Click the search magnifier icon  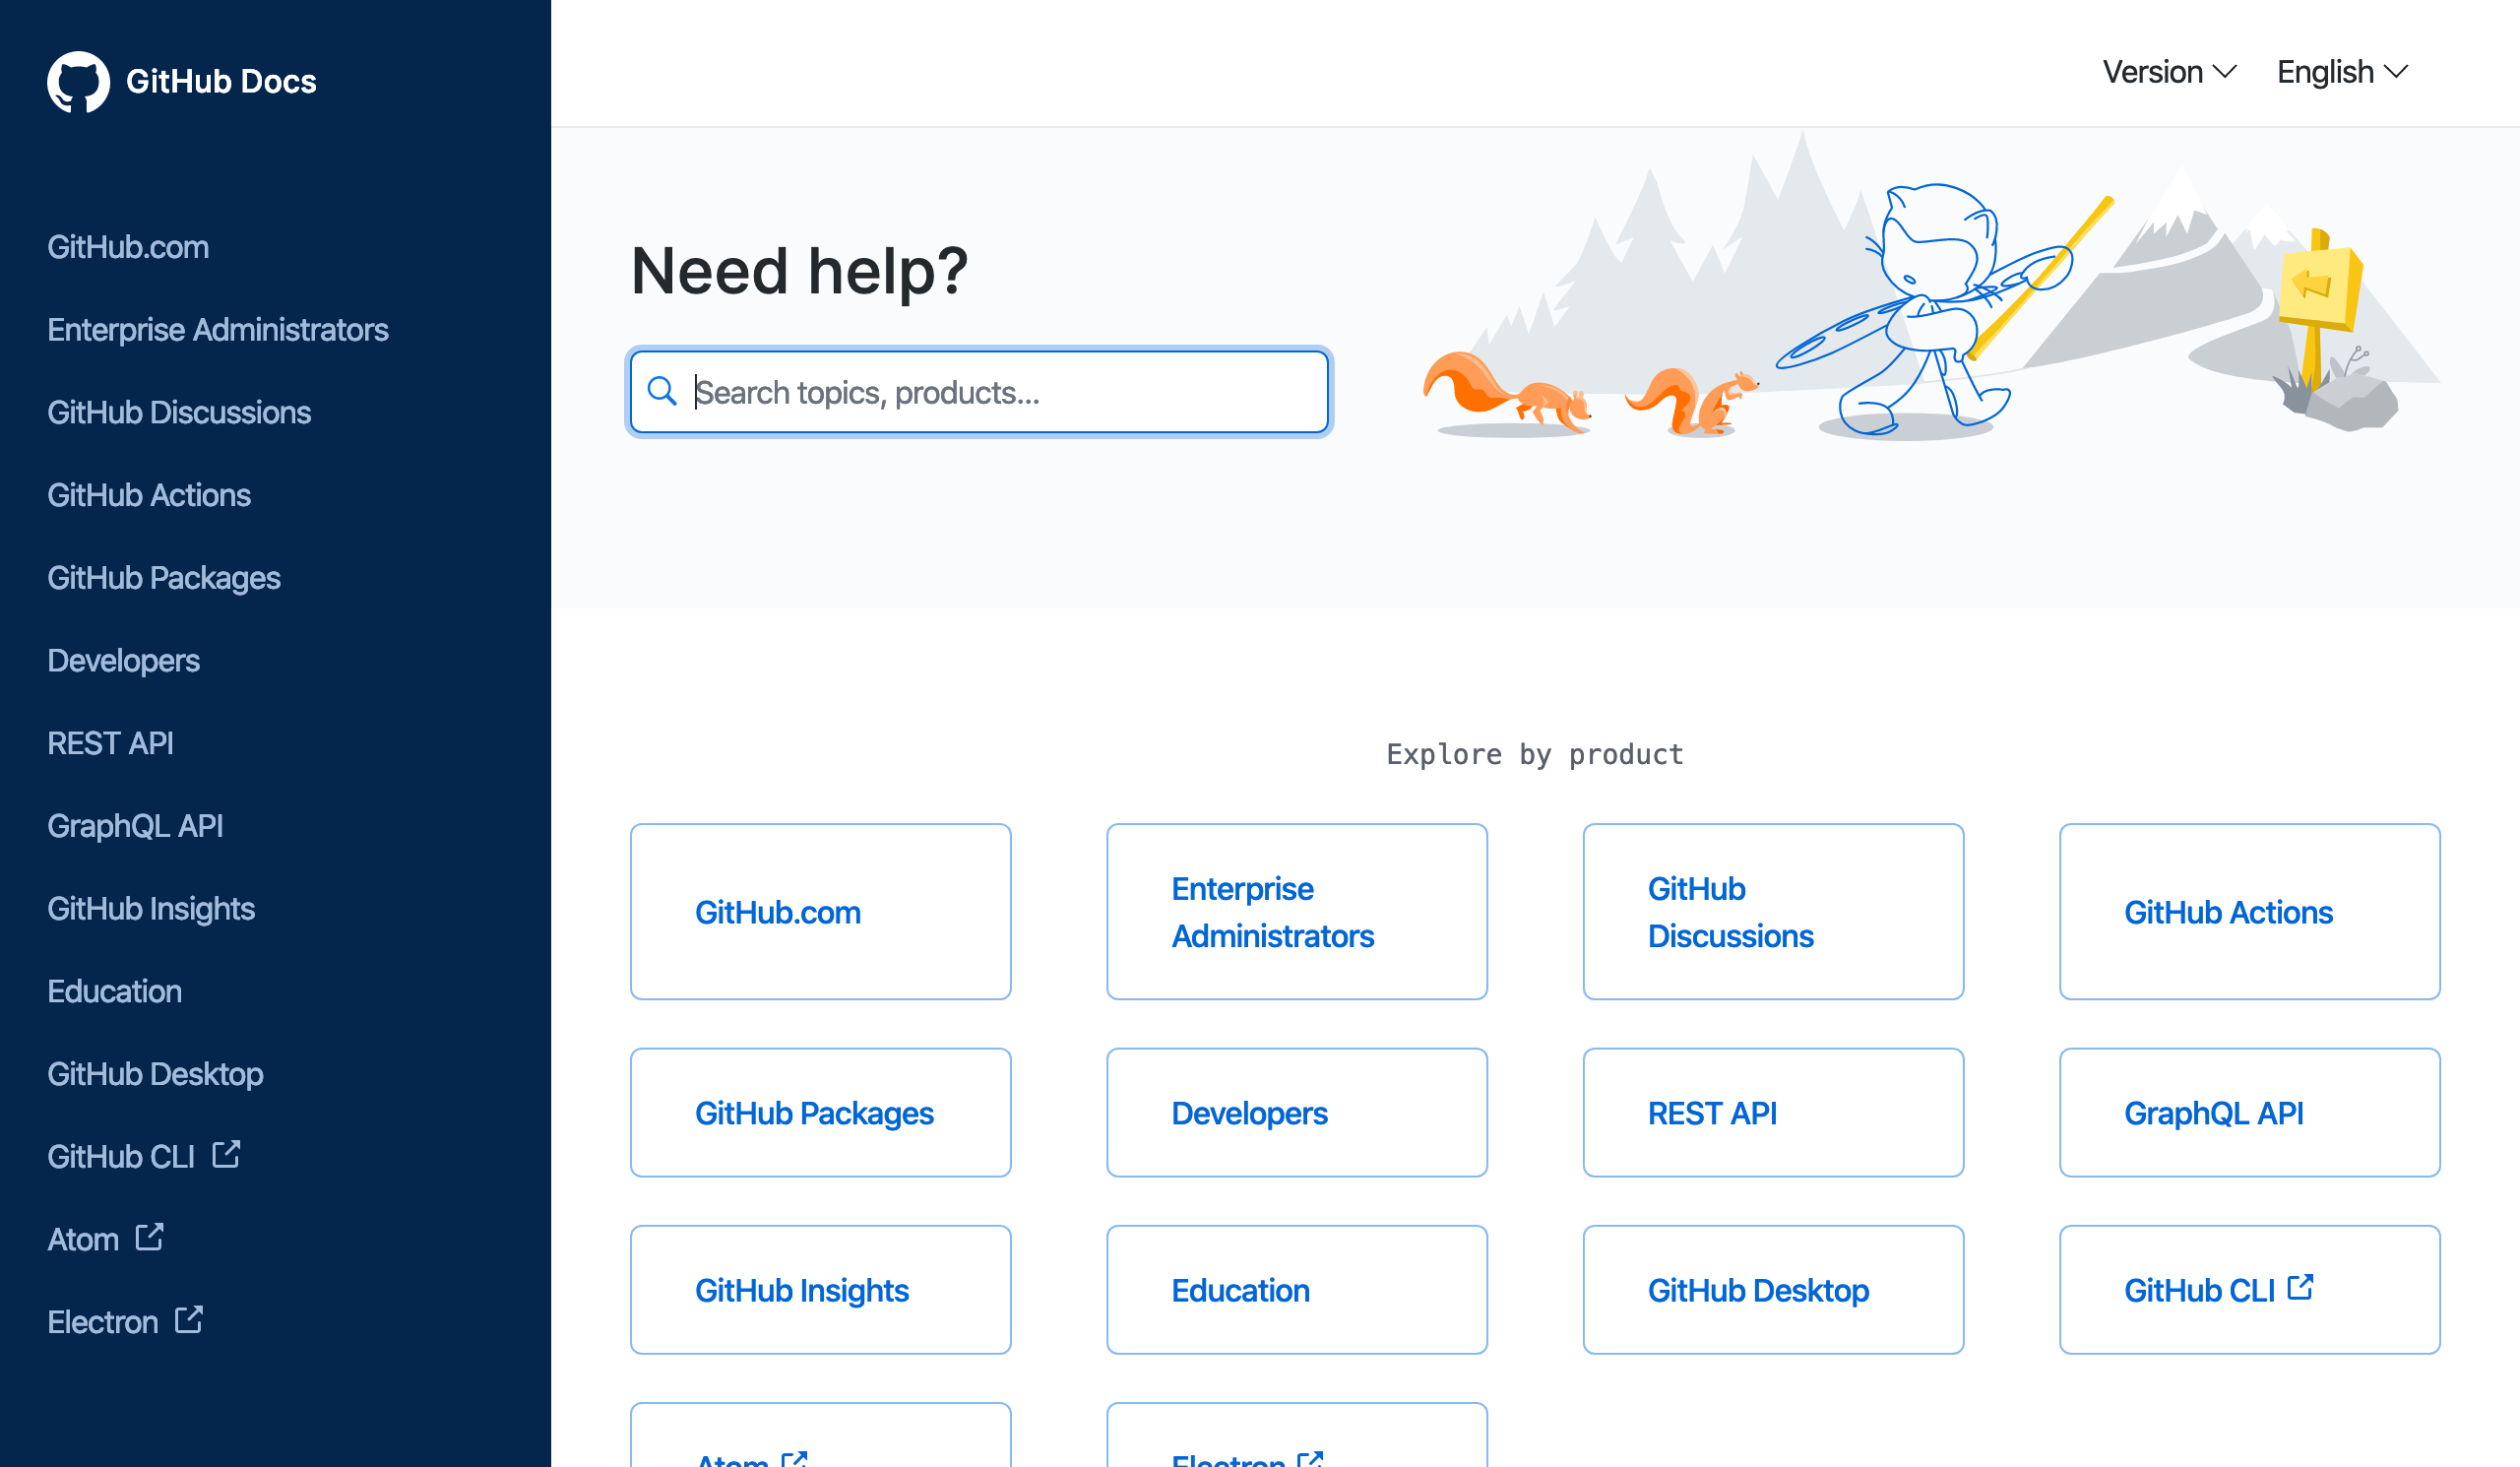[662, 391]
